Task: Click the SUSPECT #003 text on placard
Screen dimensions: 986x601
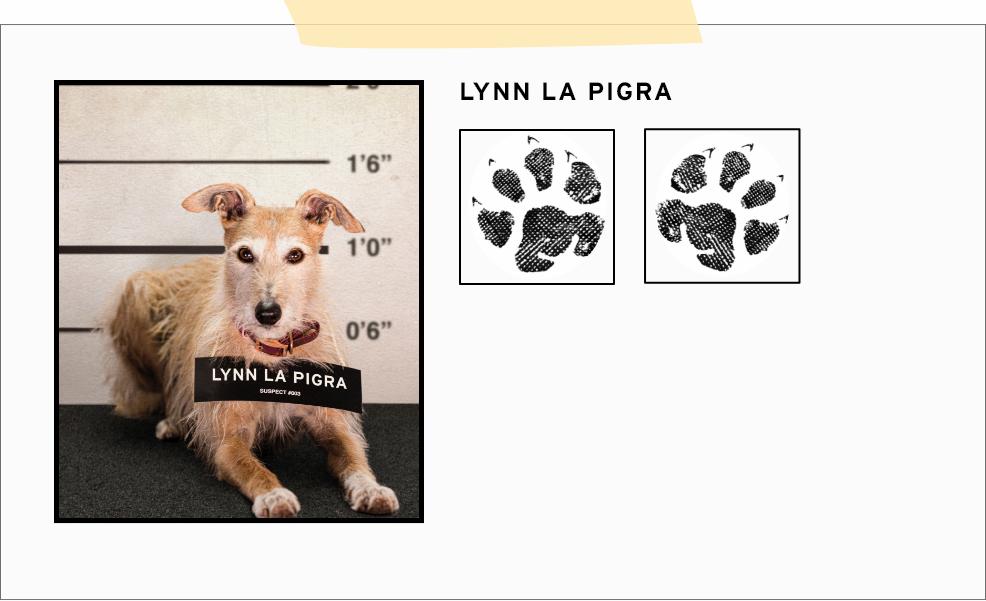Action: [280, 392]
